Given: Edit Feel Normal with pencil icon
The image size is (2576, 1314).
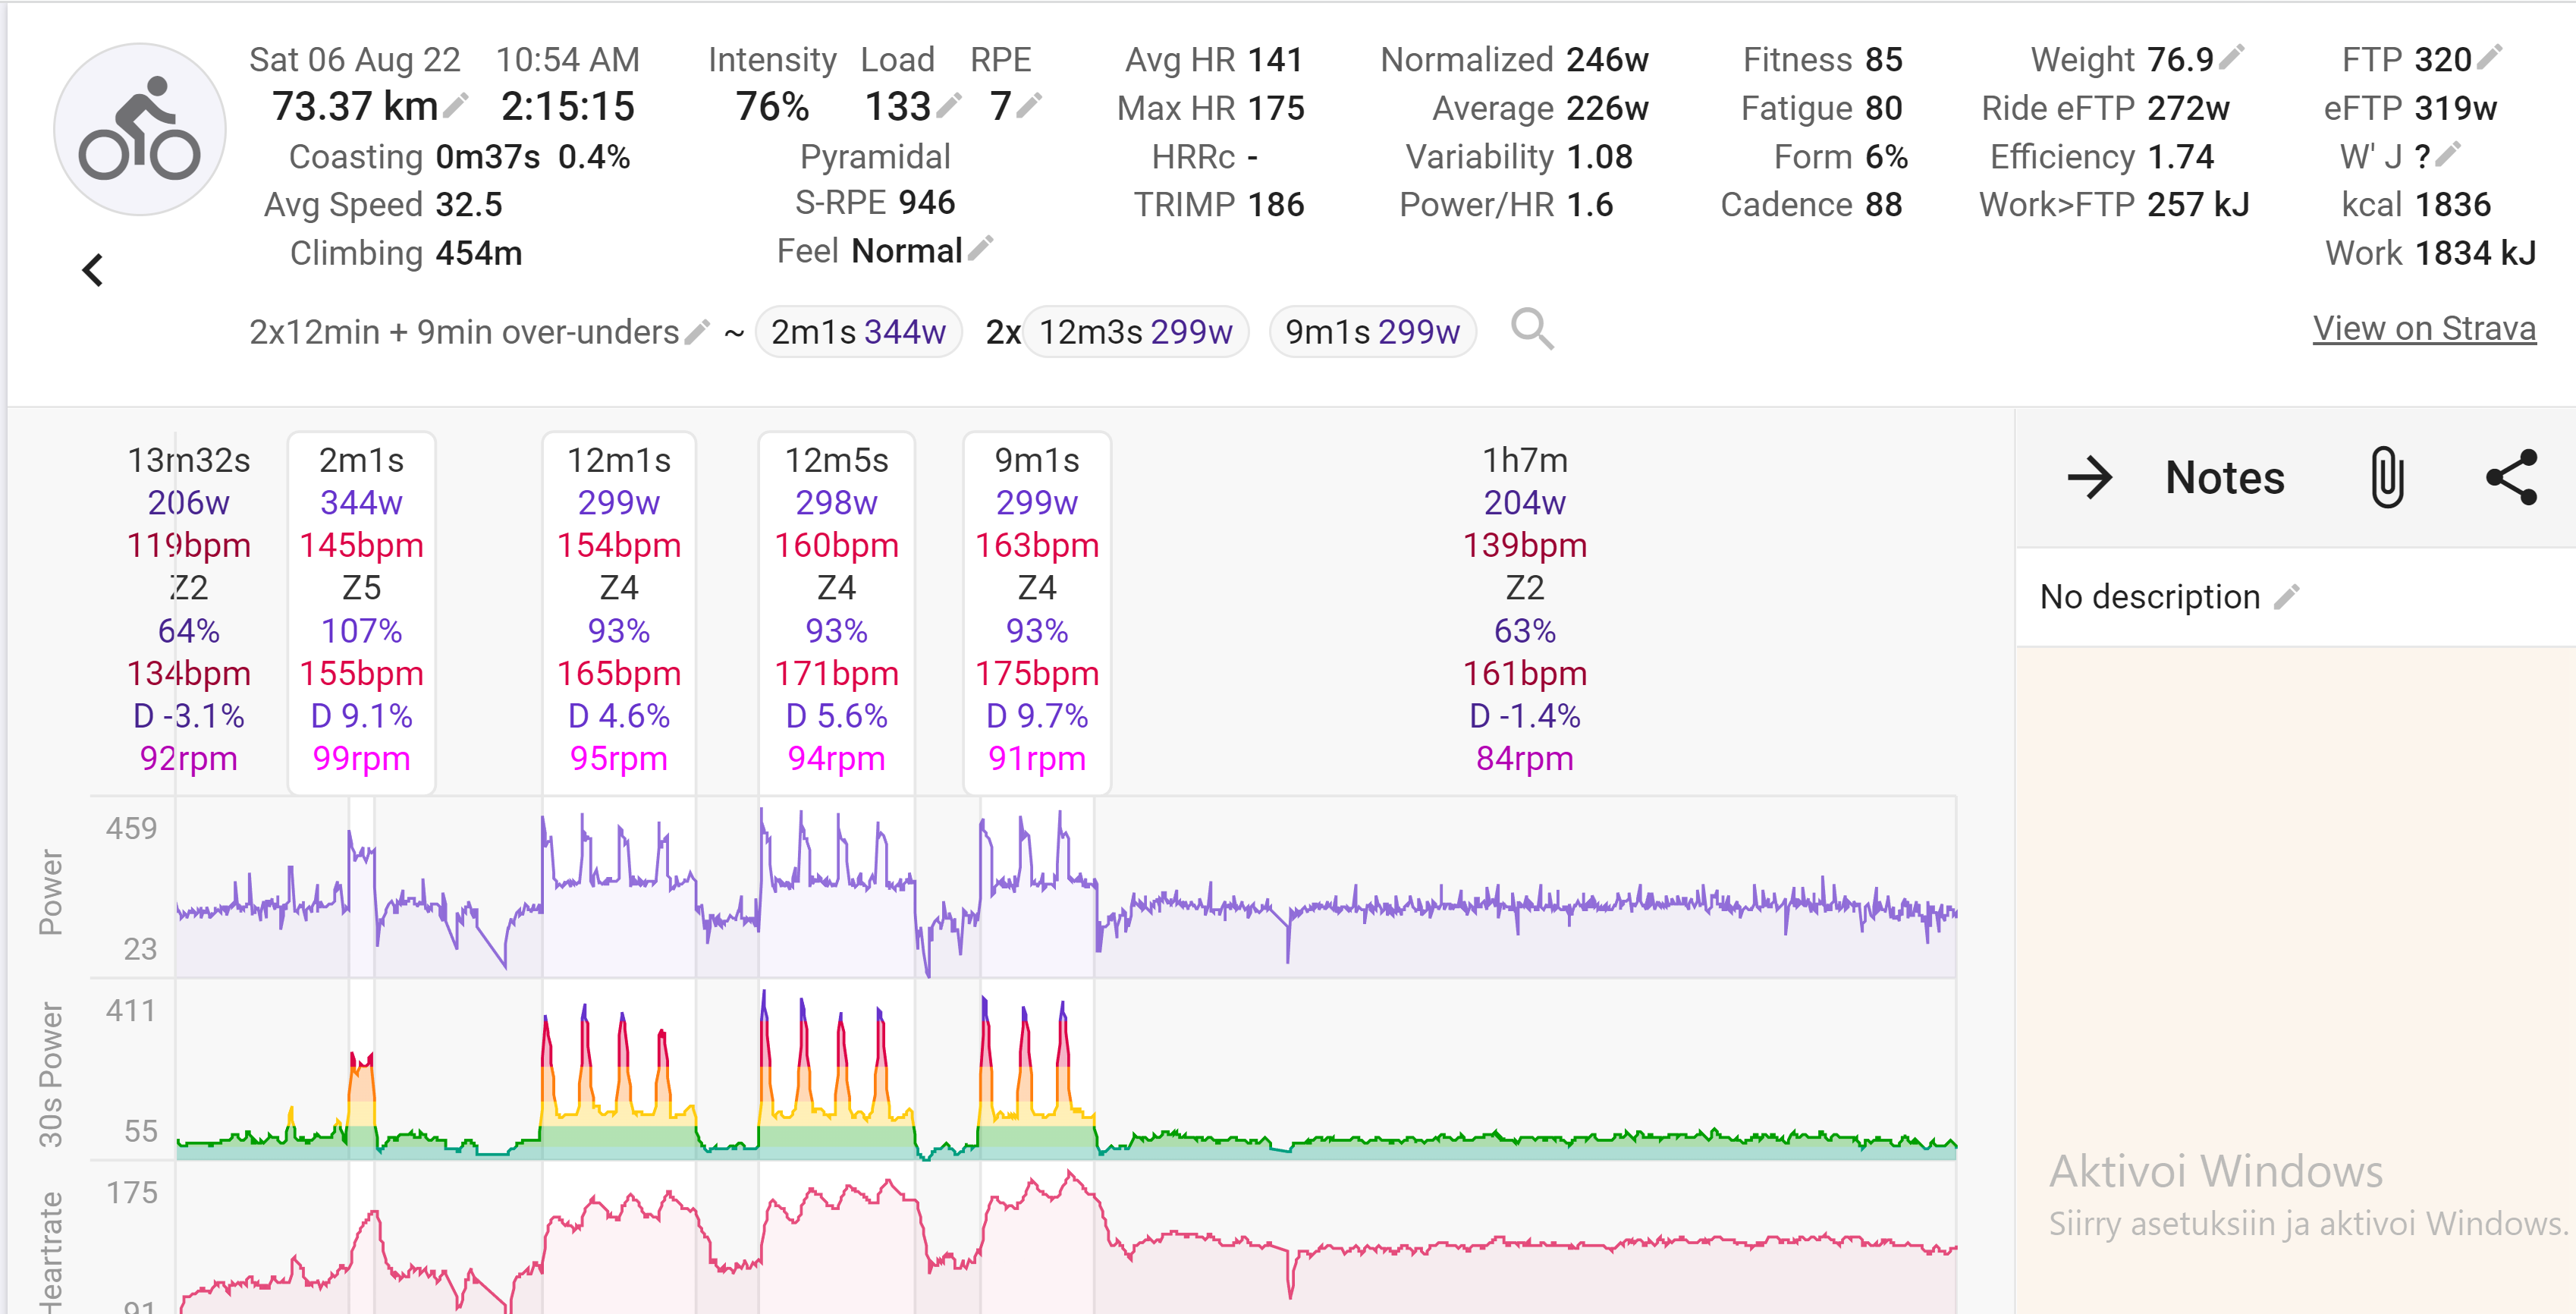Looking at the screenshot, I should click(981, 248).
